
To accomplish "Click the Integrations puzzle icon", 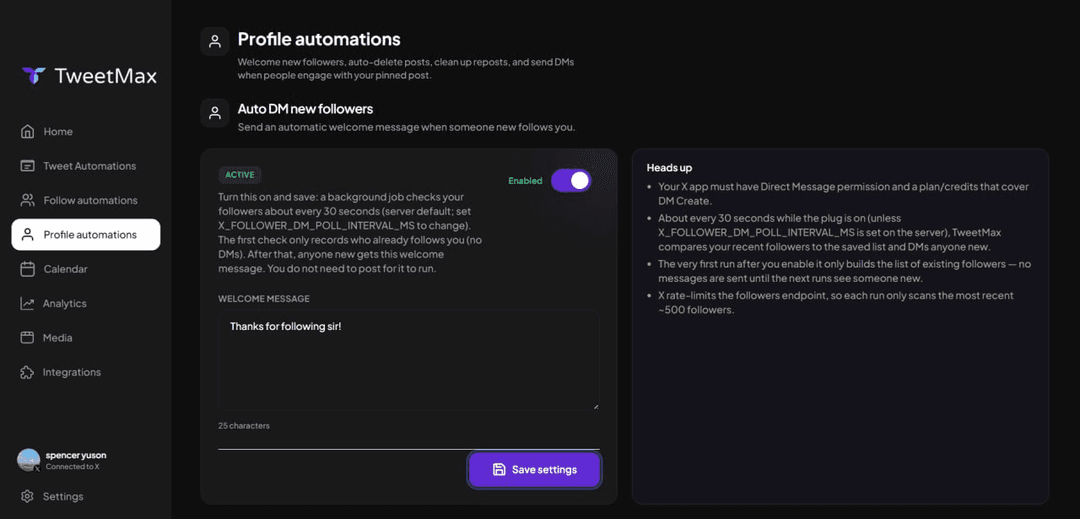I will point(28,372).
